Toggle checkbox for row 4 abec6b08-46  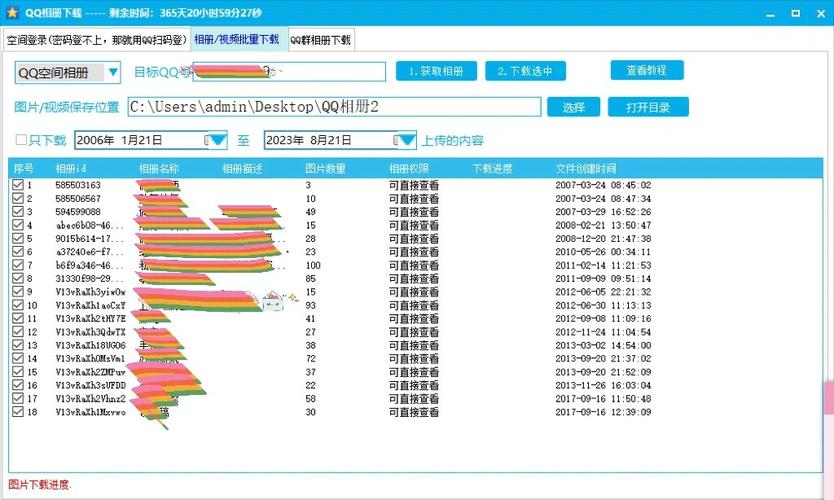[18, 224]
